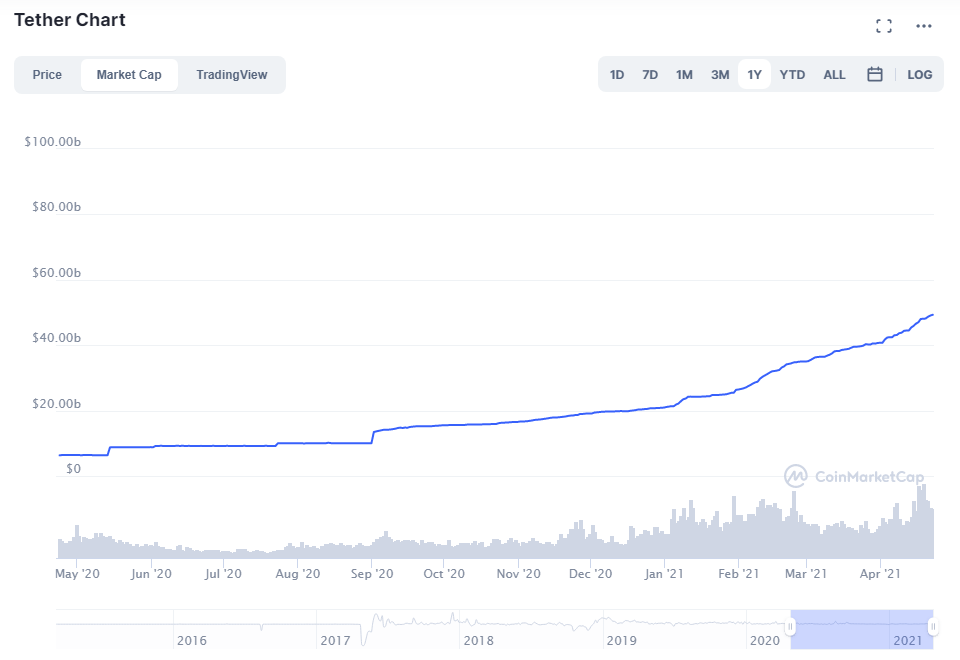Click the $20.00b axis label

click(x=56, y=404)
